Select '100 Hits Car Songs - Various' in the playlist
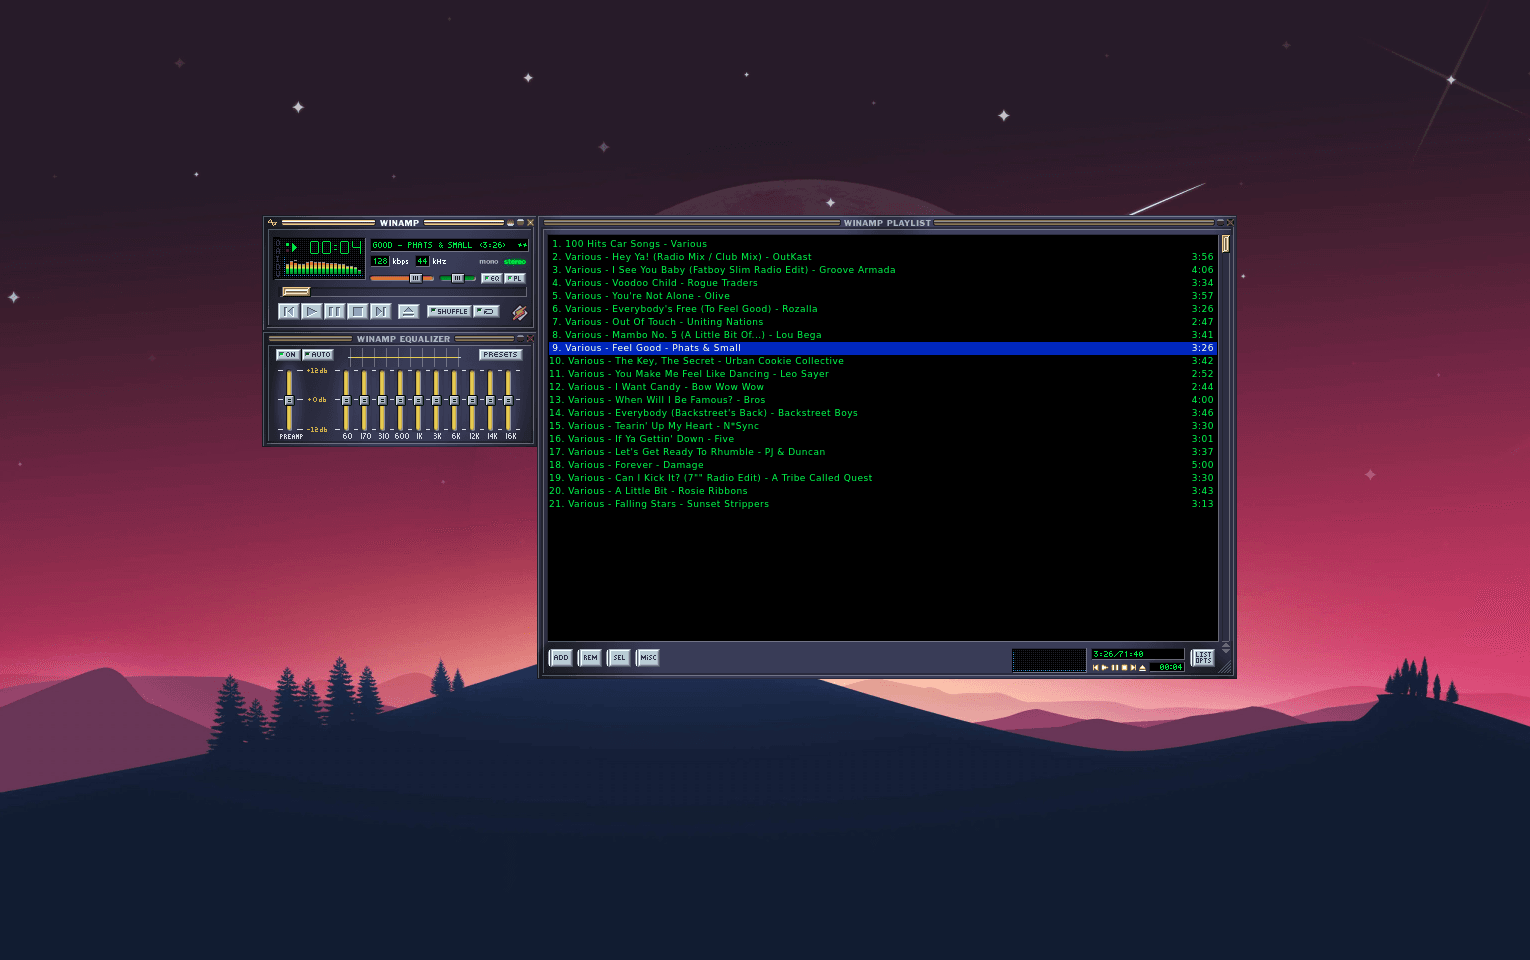The height and width of the screenshot is (960, 1530). pos(882,244)
